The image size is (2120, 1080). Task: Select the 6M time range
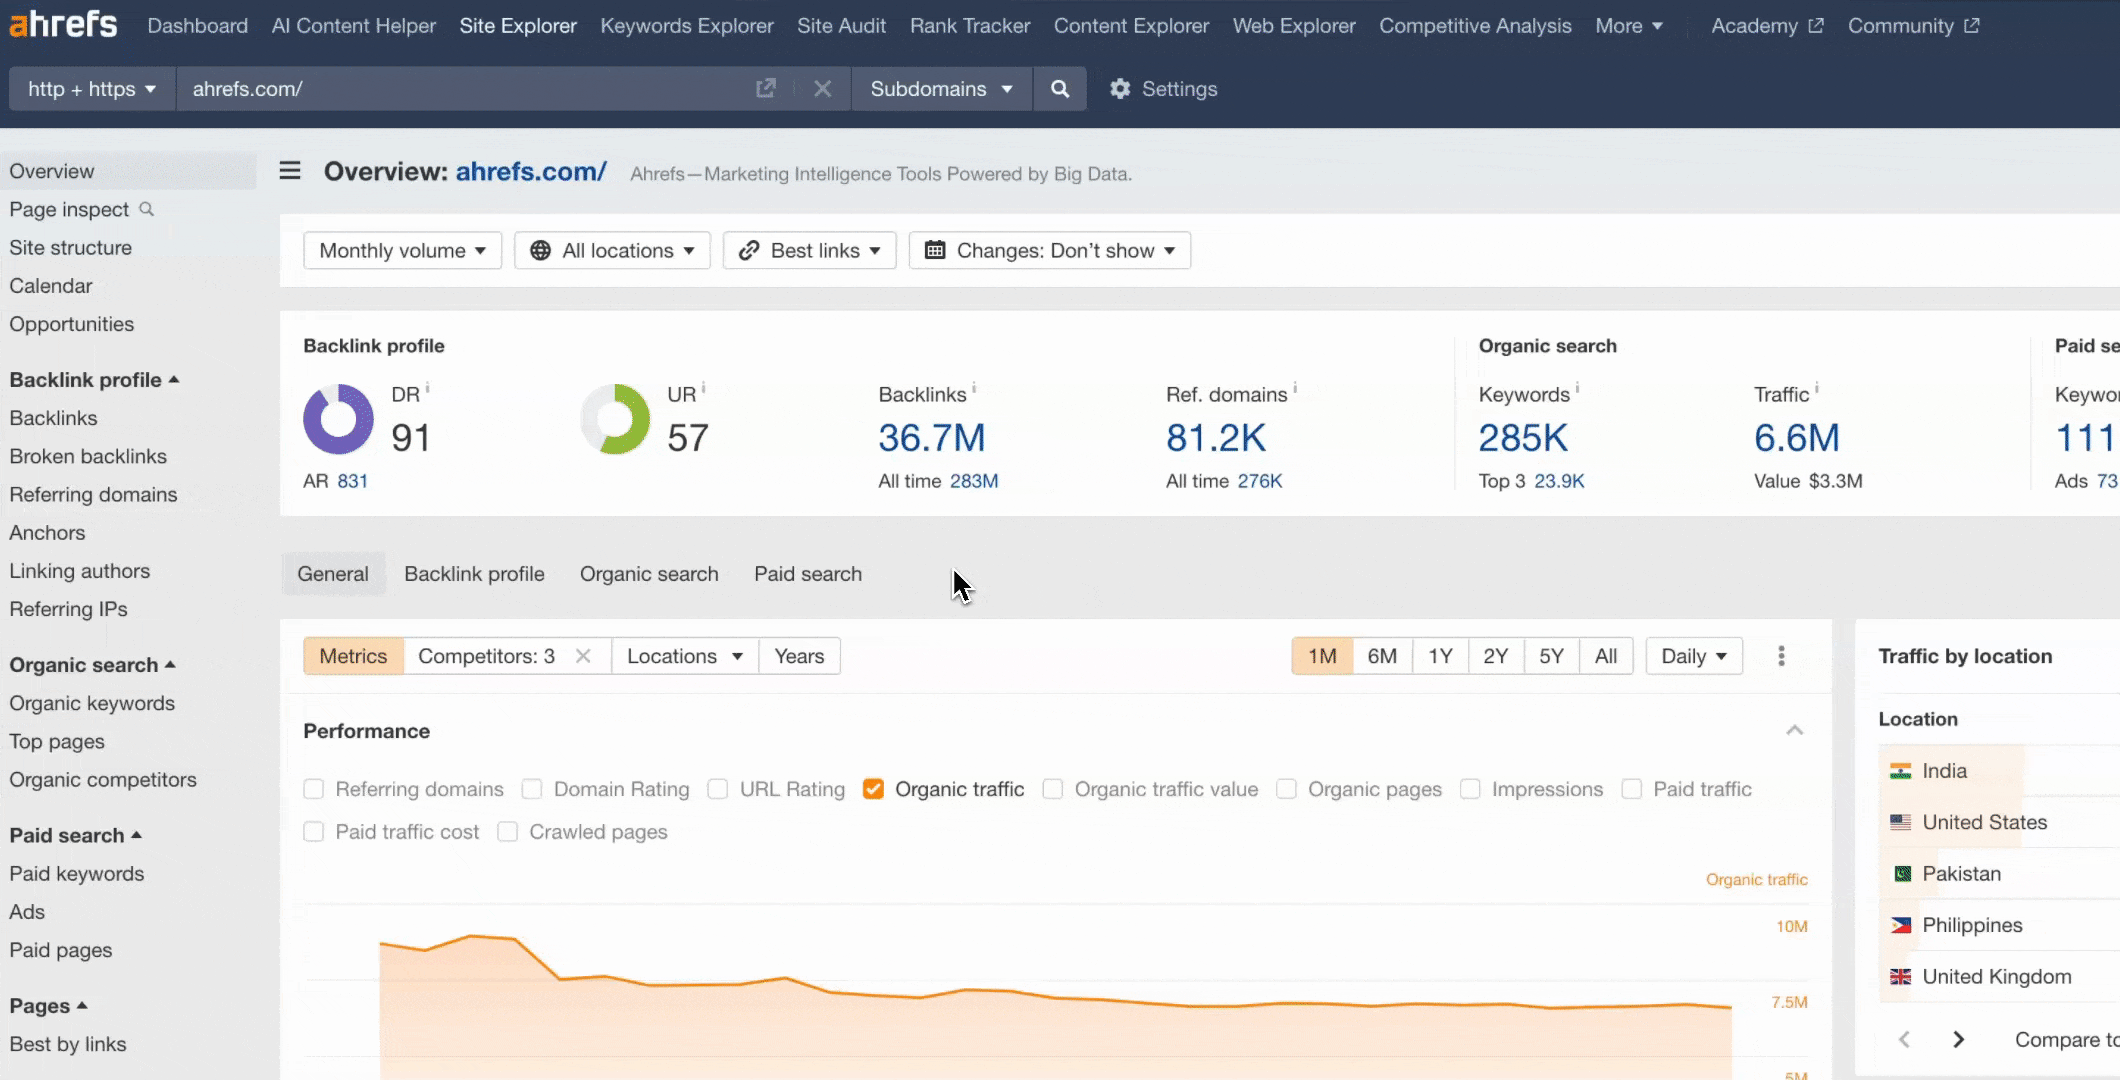click(1382, 655)
